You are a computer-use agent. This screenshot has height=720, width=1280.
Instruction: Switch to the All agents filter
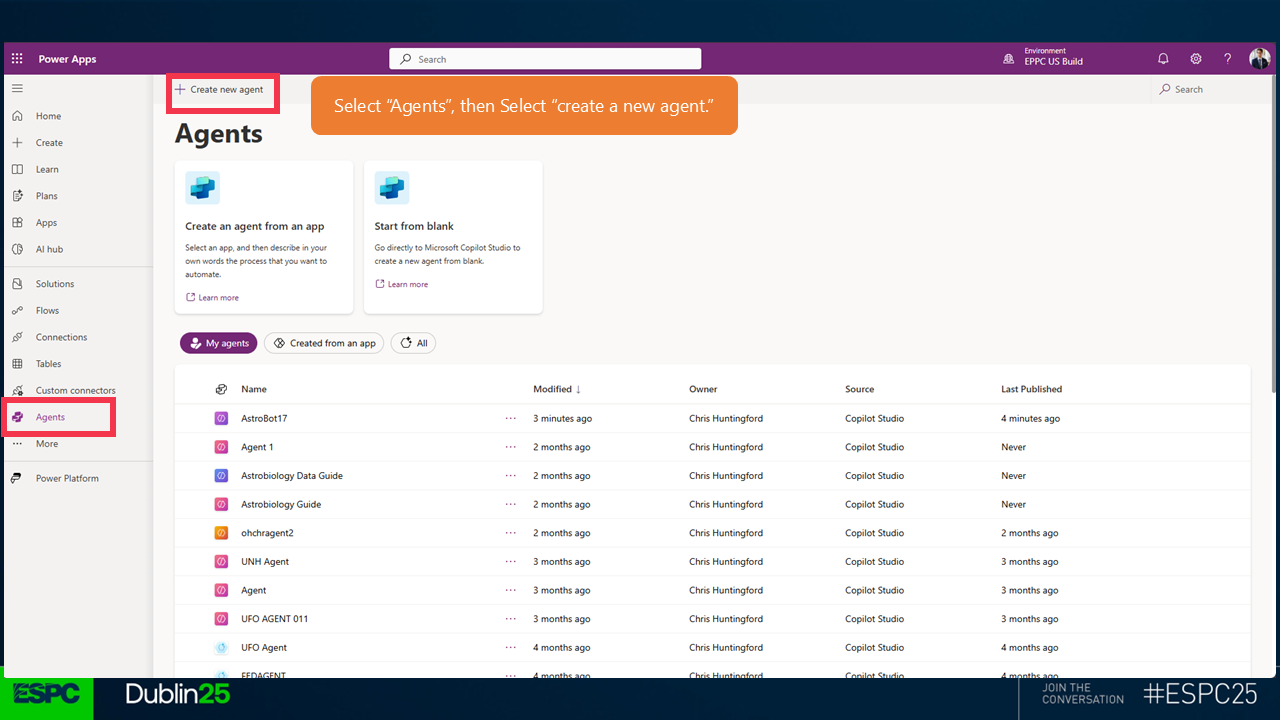[x=413, y=343]
